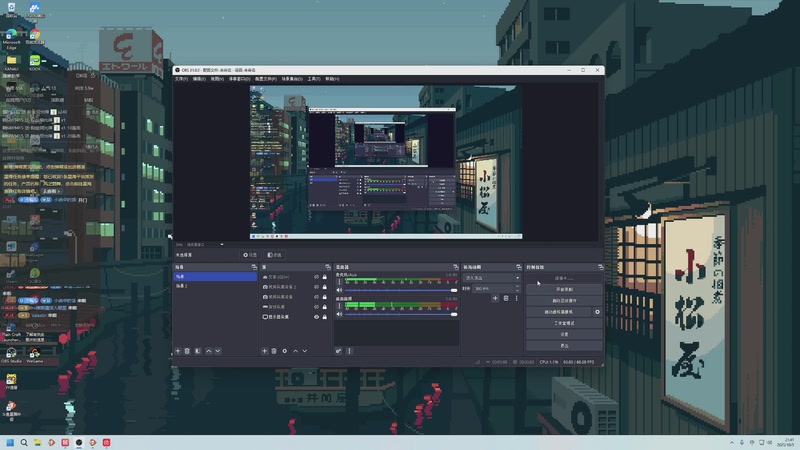Open scene filters icon in Scenes panel
The height and width of the screenshot is (450, 800).
tap(198, 351)
